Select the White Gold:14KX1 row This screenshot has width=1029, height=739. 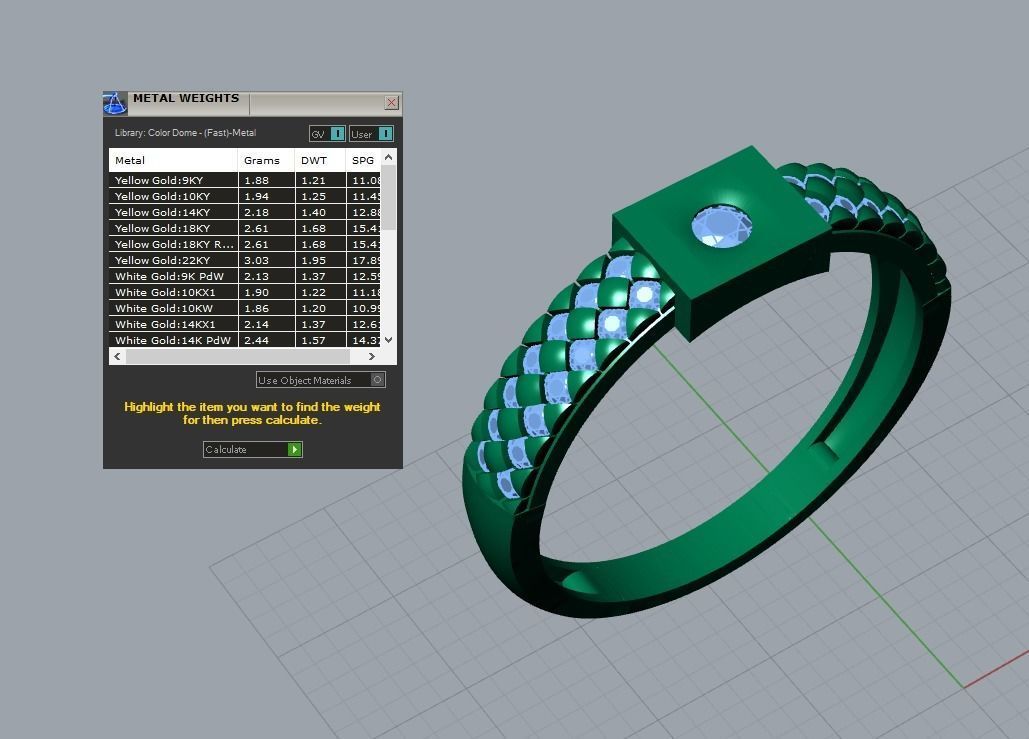[x=245, y=324]
